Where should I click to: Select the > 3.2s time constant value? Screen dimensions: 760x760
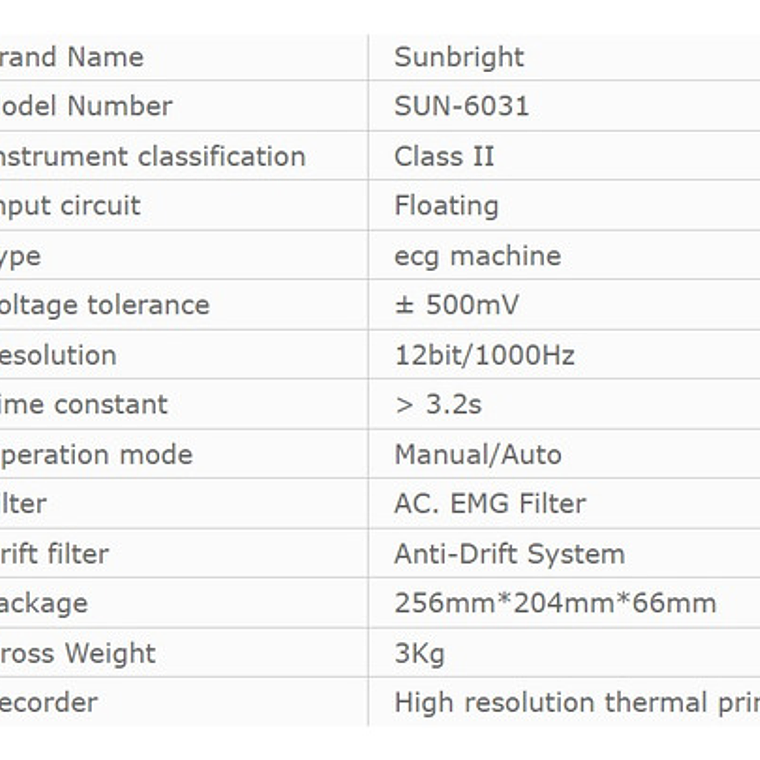pos(437,405)
